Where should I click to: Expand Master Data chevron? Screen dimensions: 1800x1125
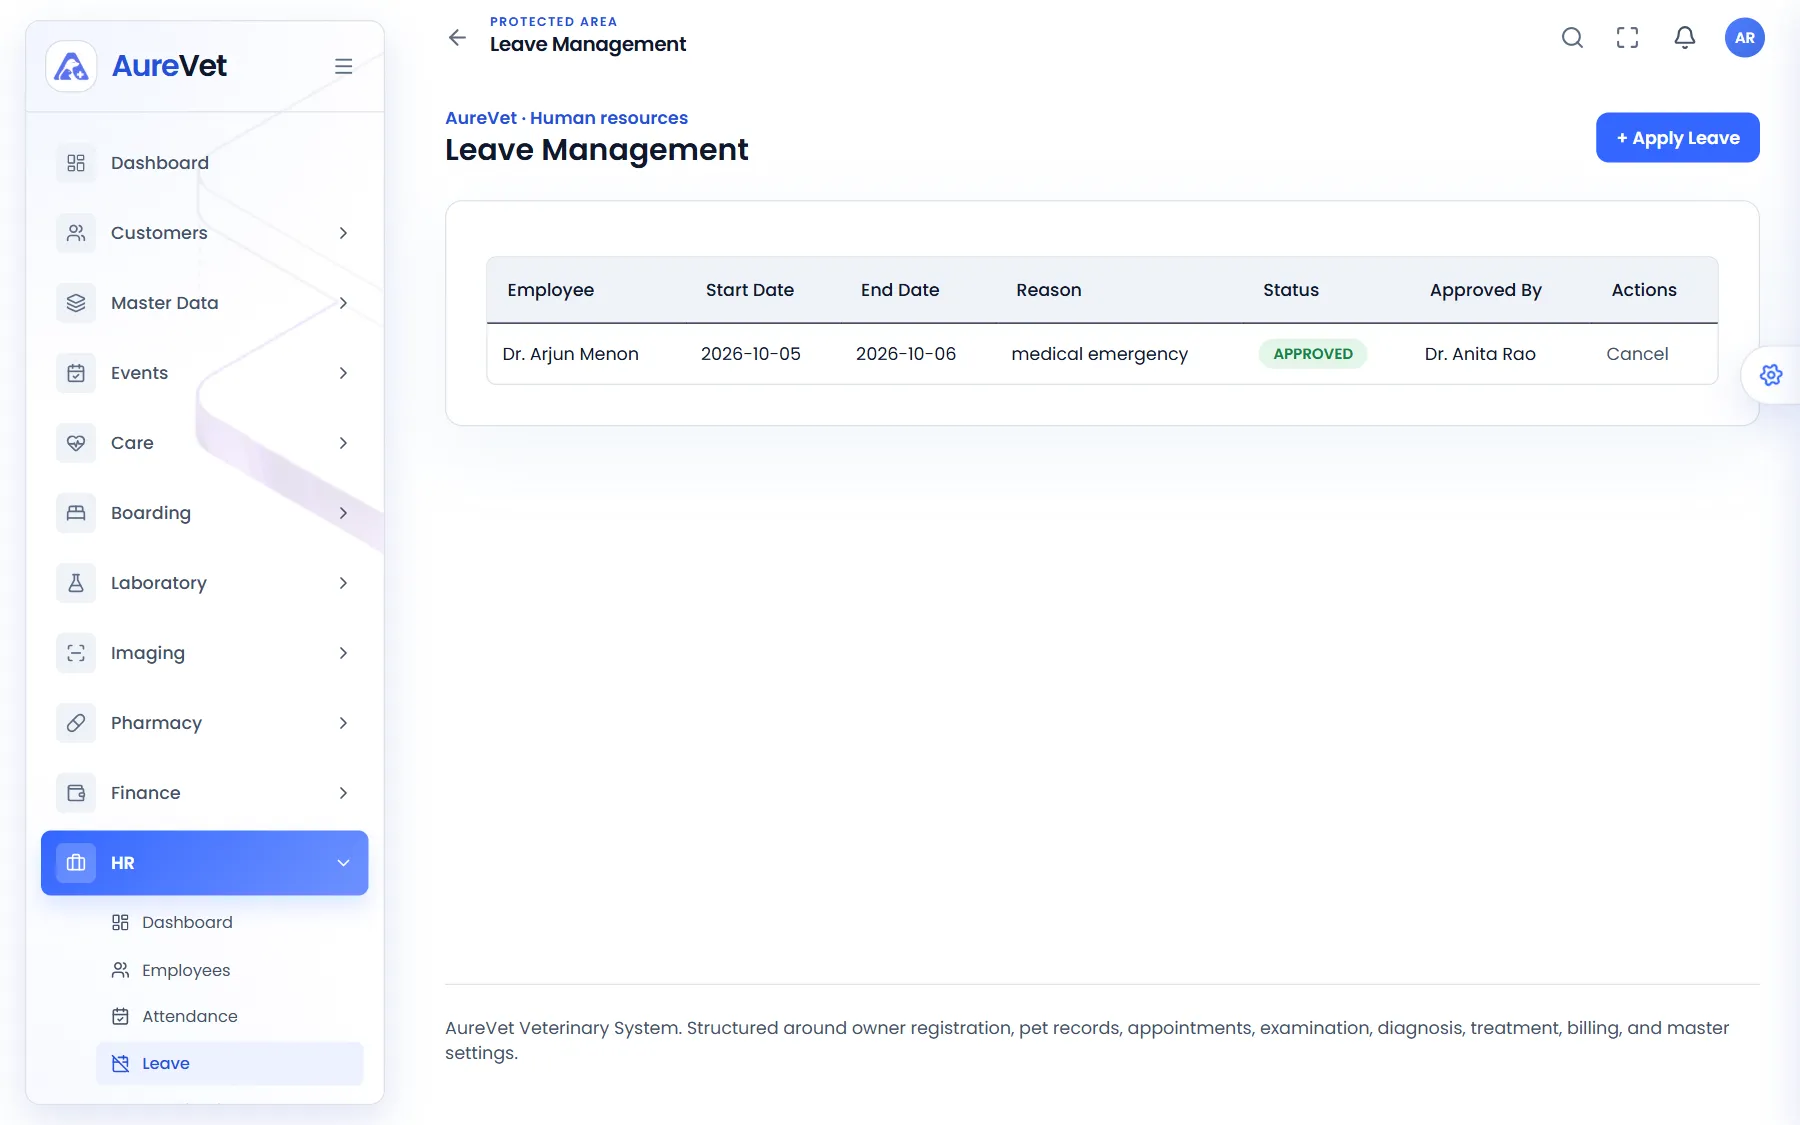[343, 303]
